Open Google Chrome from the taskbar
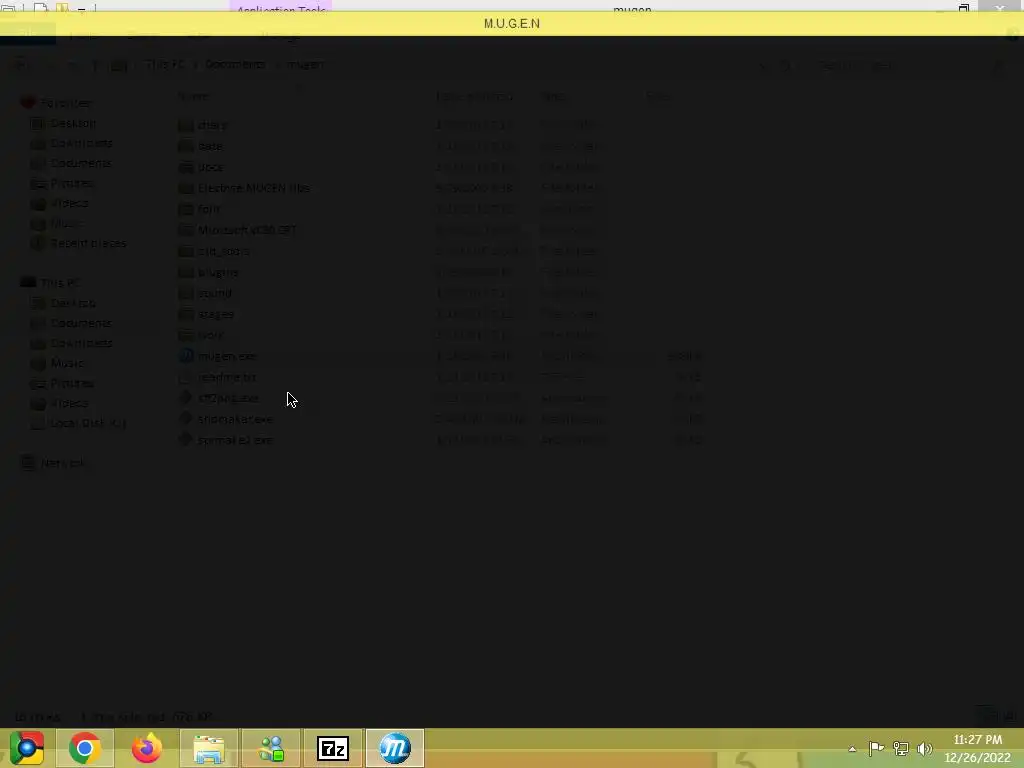The height and width of the screenshot is (768, 1024). click(84, 748)
